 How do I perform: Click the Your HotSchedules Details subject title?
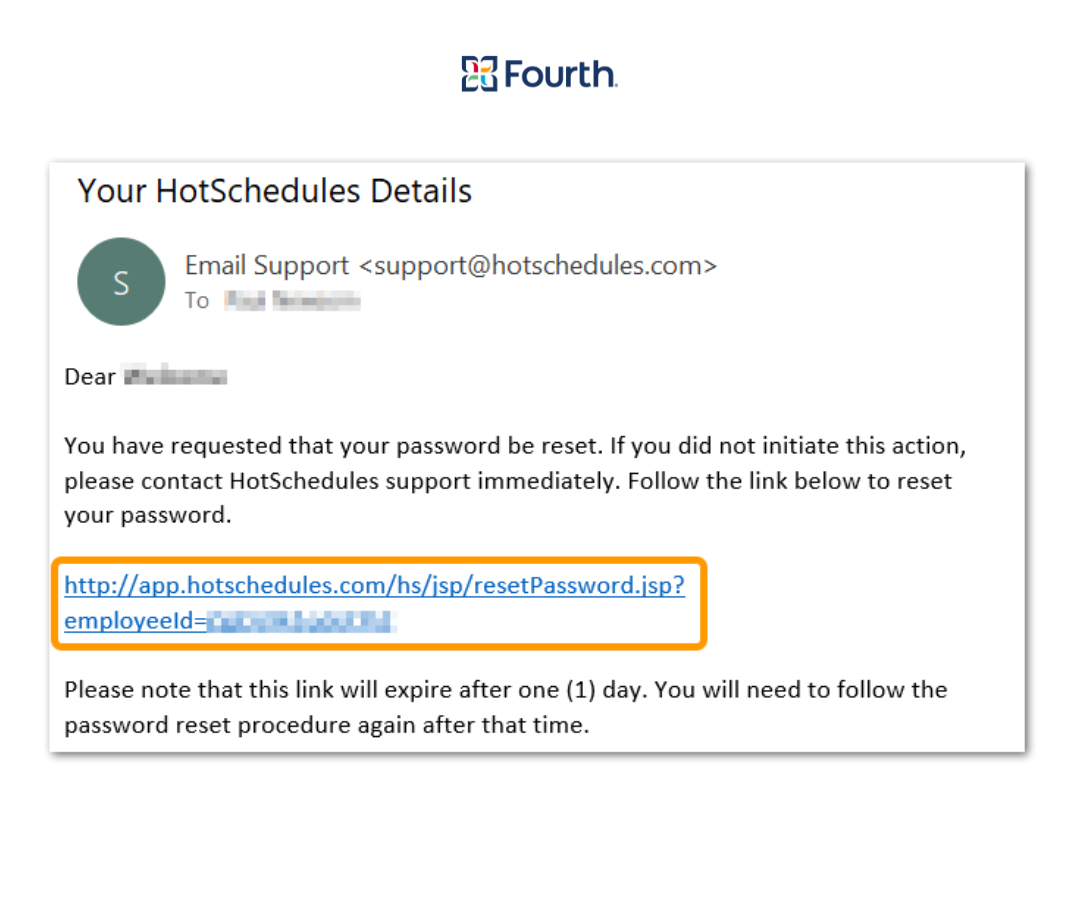(275, 191)
